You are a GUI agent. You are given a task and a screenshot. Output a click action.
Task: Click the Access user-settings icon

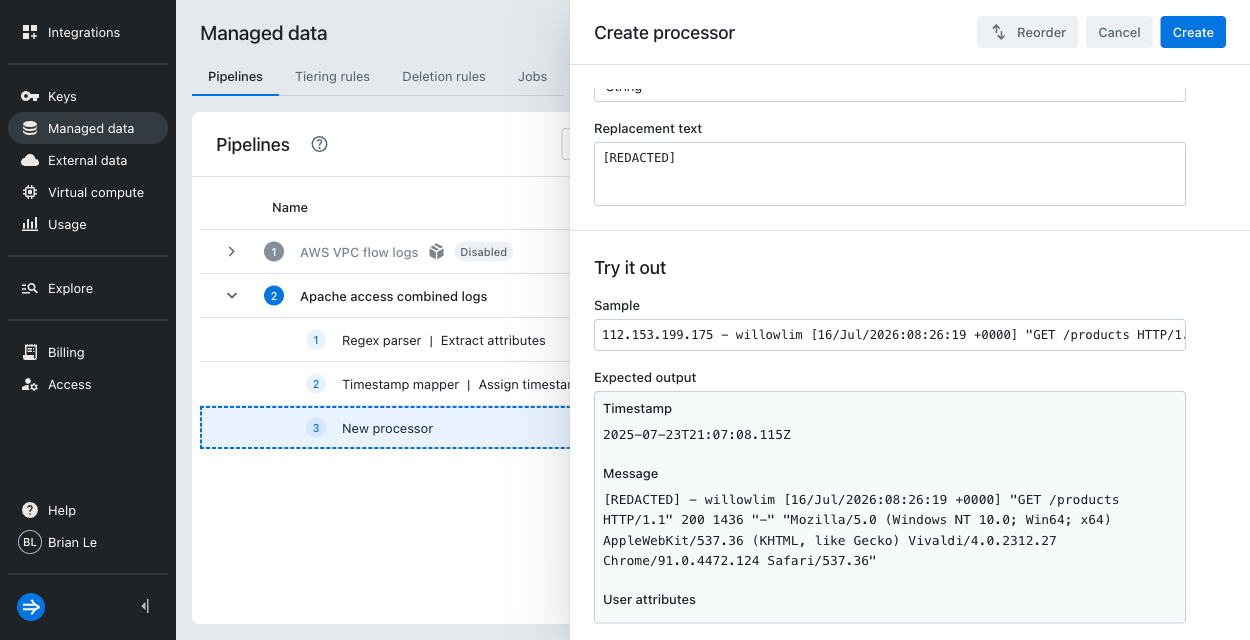pos(30,384)
